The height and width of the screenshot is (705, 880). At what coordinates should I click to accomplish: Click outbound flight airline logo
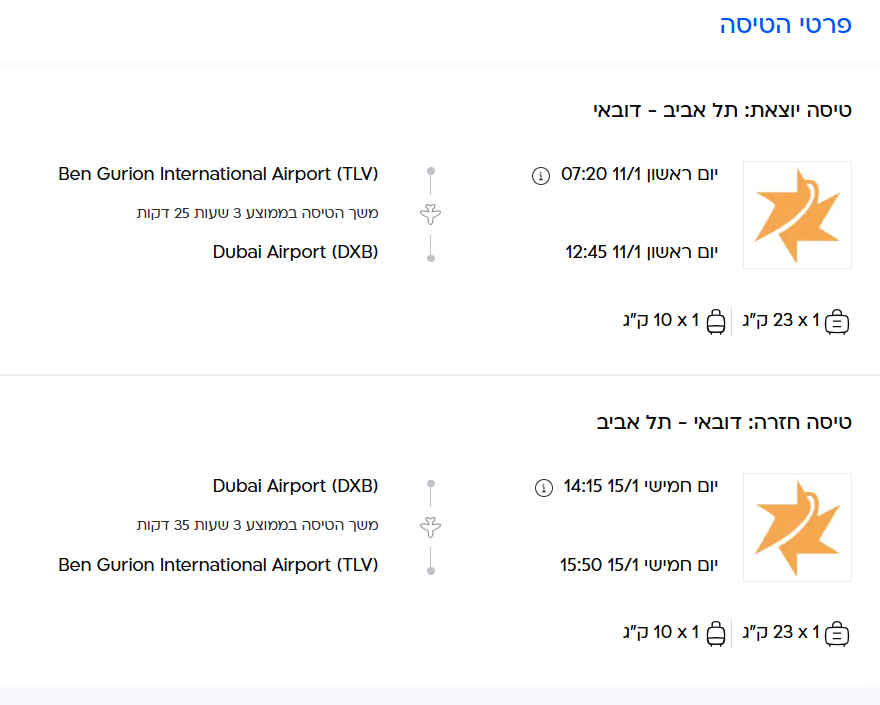(797, 215)
